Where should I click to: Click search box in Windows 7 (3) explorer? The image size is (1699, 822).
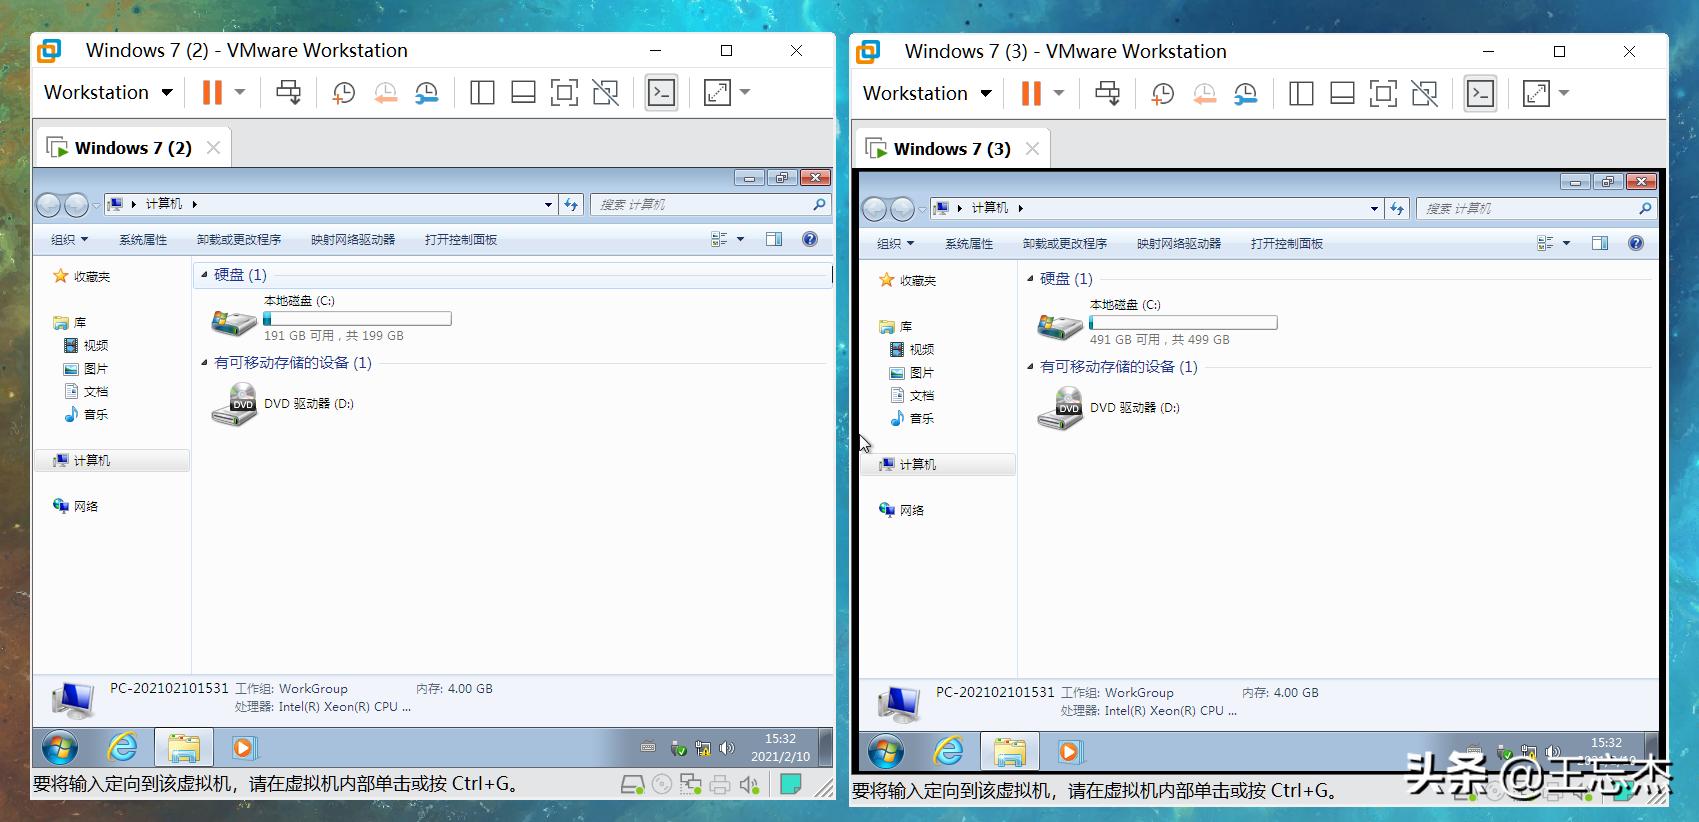click(x=1536, y=208)
